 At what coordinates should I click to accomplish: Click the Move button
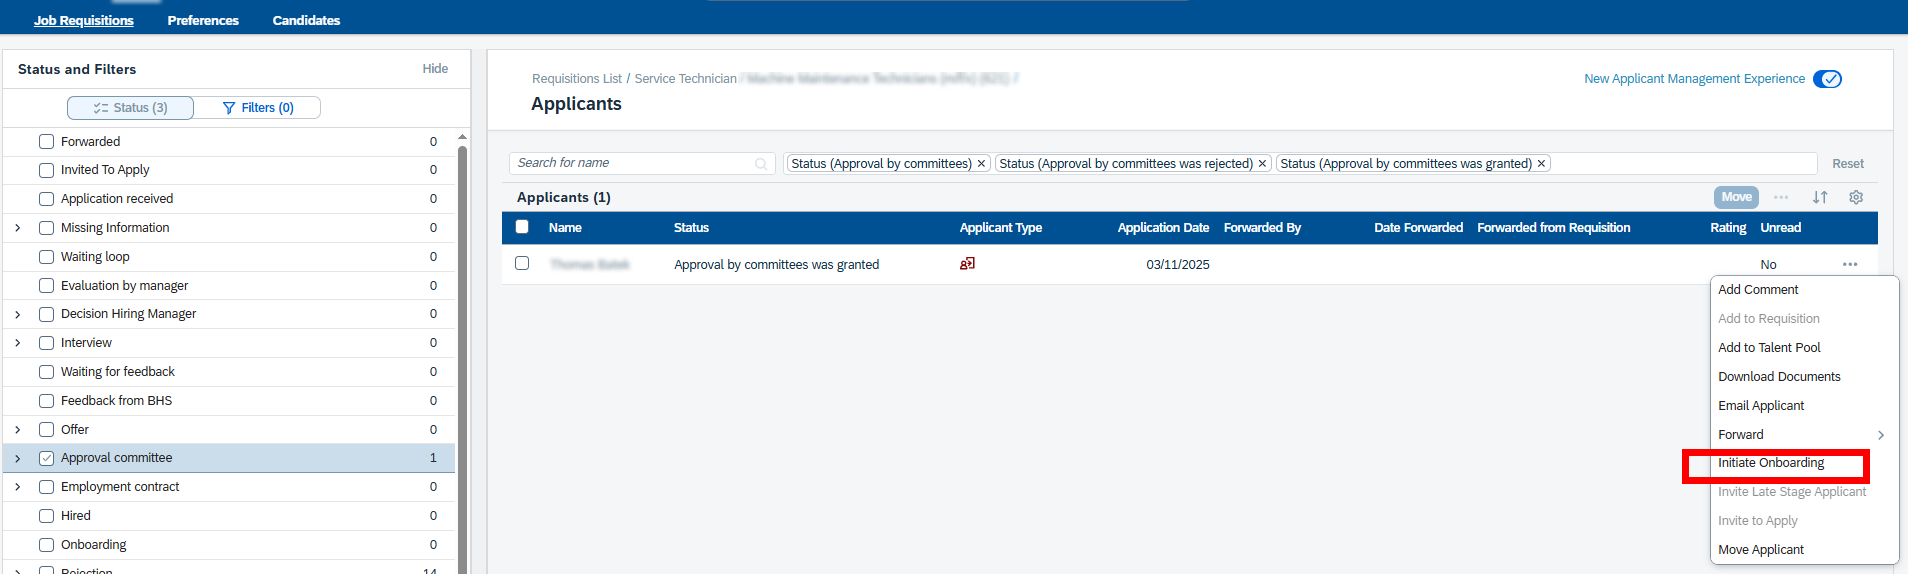pyautogui.click(x=1736, y=197)
